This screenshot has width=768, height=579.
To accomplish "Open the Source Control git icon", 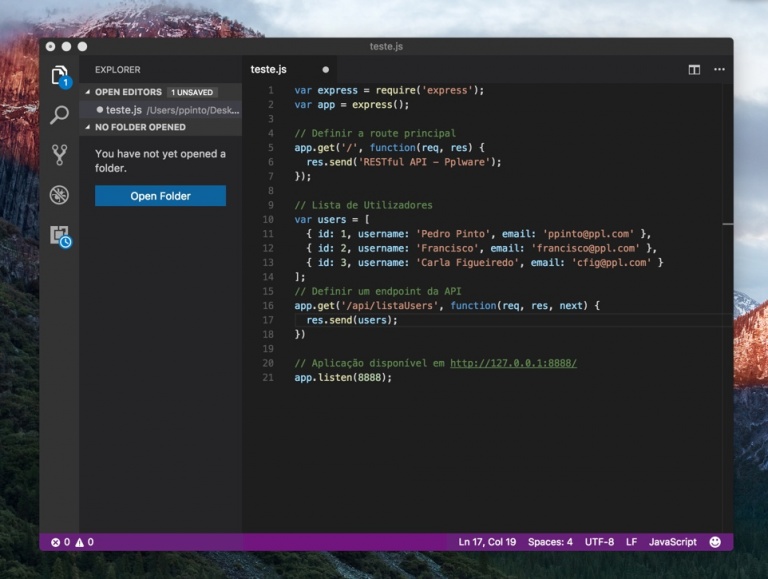I will (60, 155).
